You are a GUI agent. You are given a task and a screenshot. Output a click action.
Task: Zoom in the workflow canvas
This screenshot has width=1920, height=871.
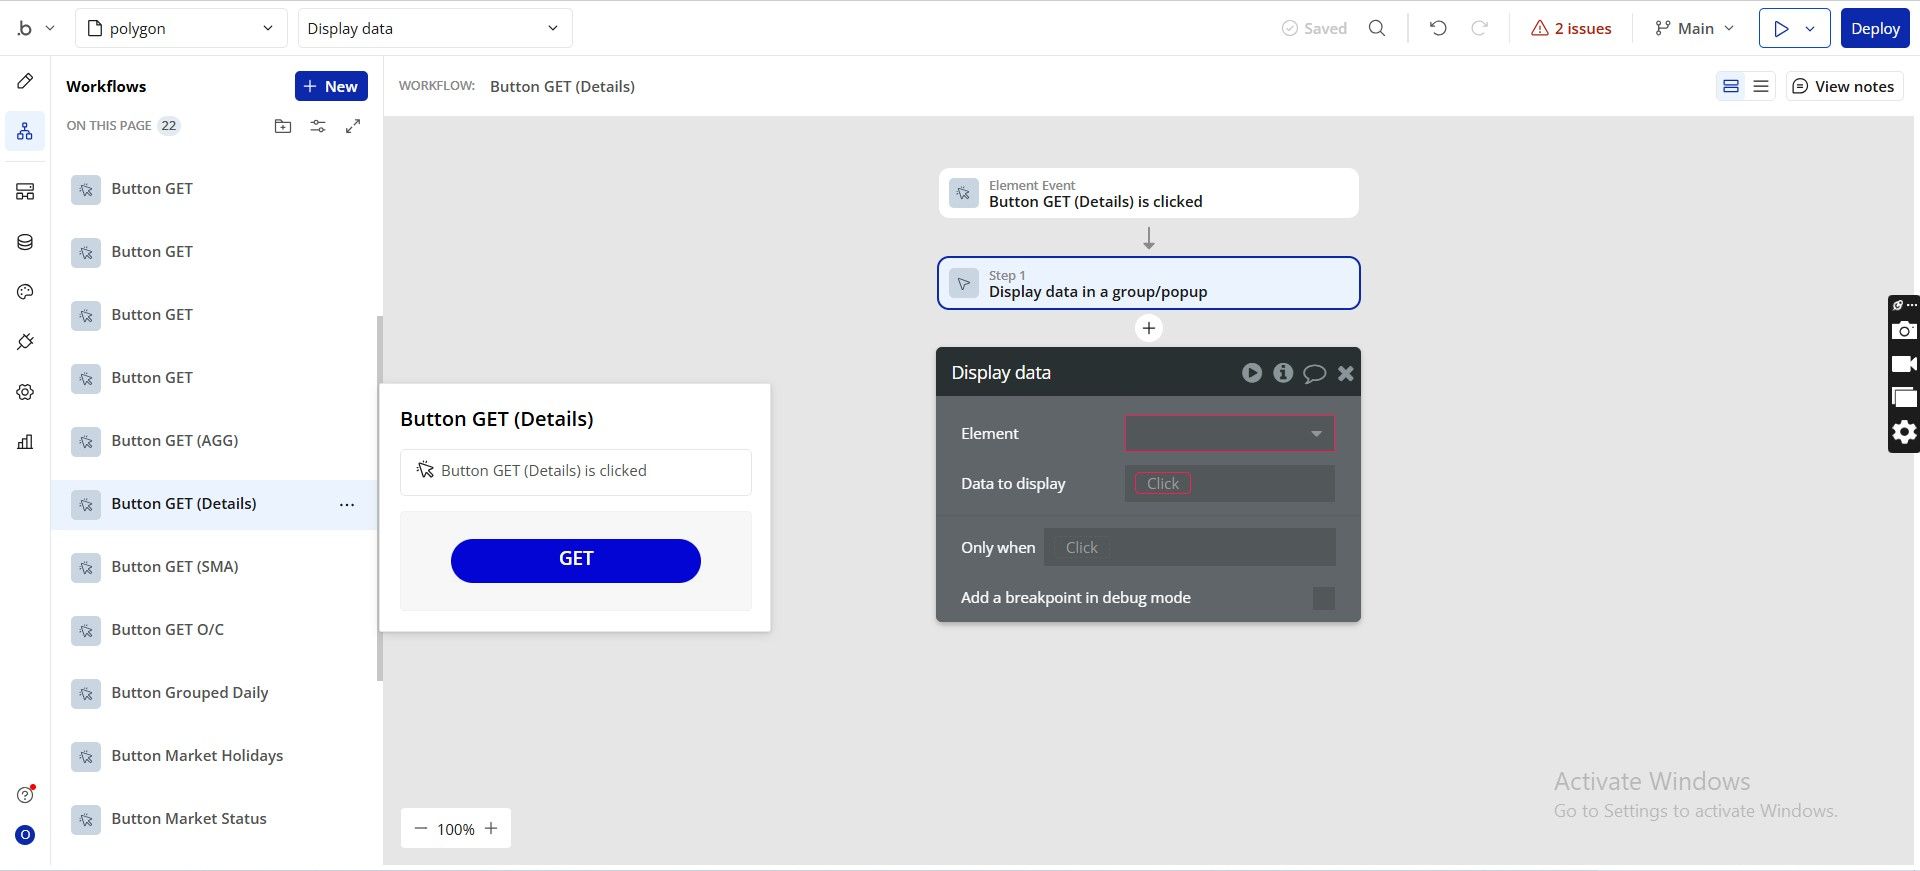tap(491, 828)
